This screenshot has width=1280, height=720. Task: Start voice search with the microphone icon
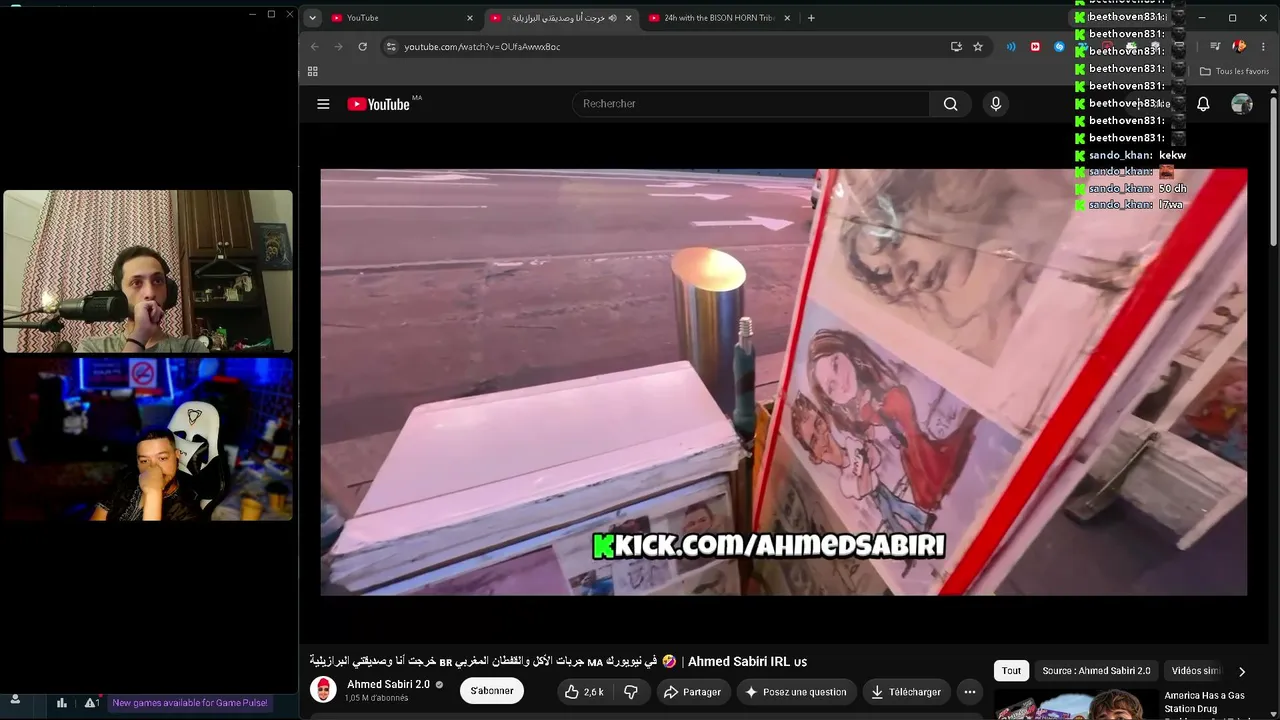[995, 104]
